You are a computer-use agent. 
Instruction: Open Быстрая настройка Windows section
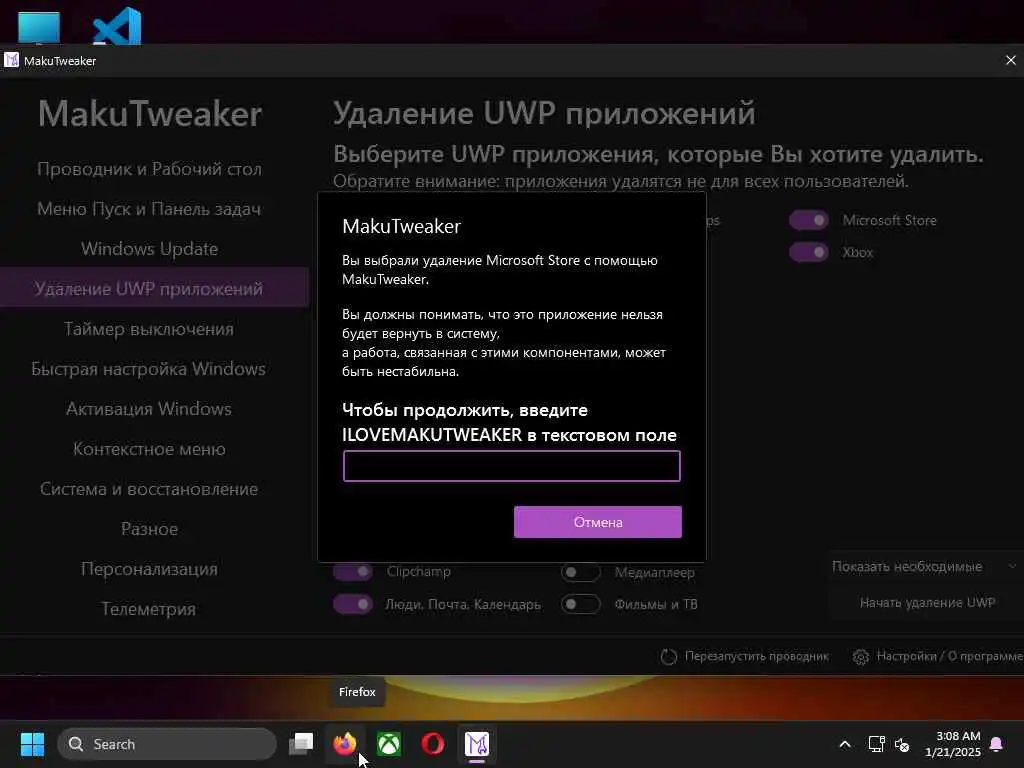click(149, 369)
